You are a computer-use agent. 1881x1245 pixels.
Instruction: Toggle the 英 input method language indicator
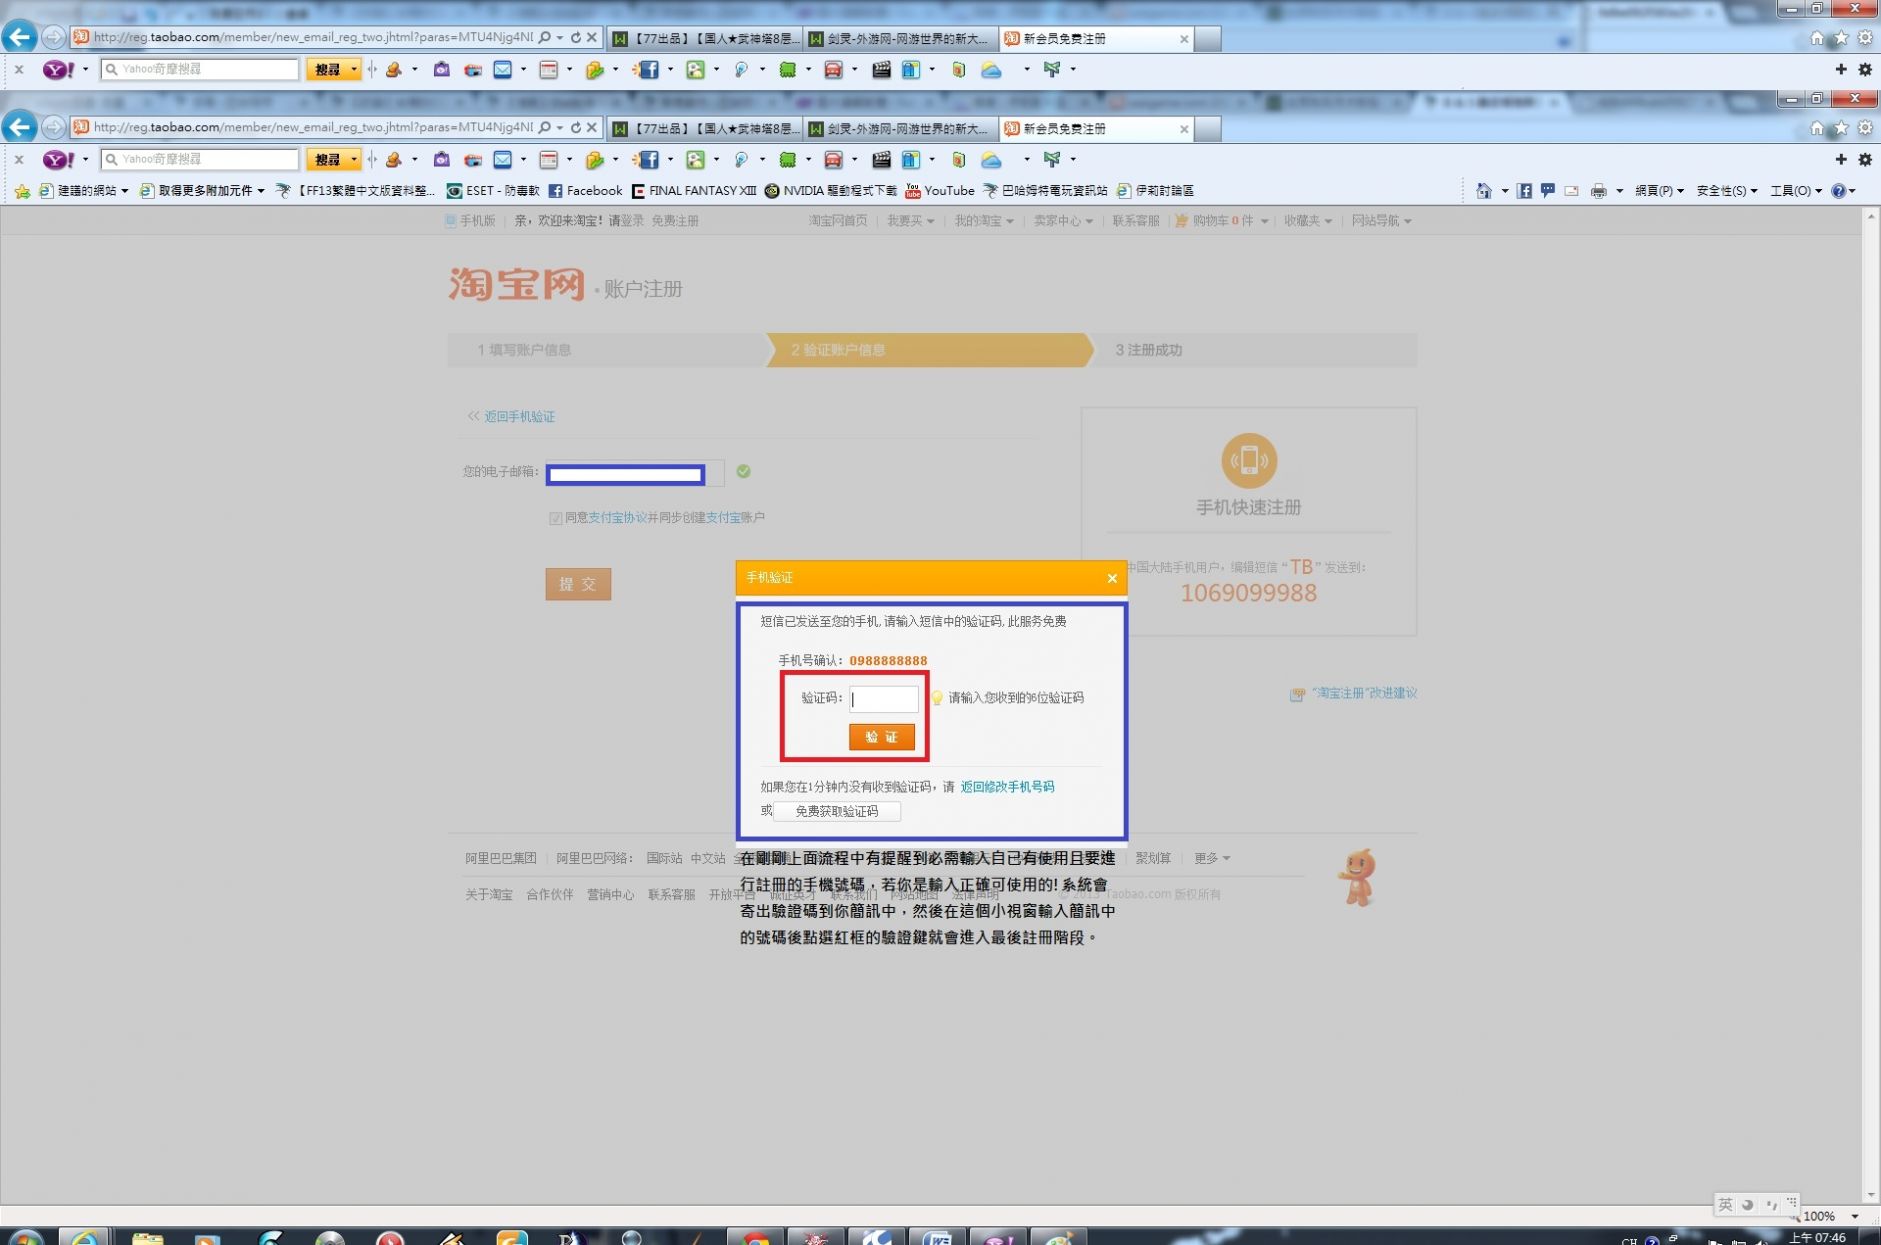point(1725,1205)
